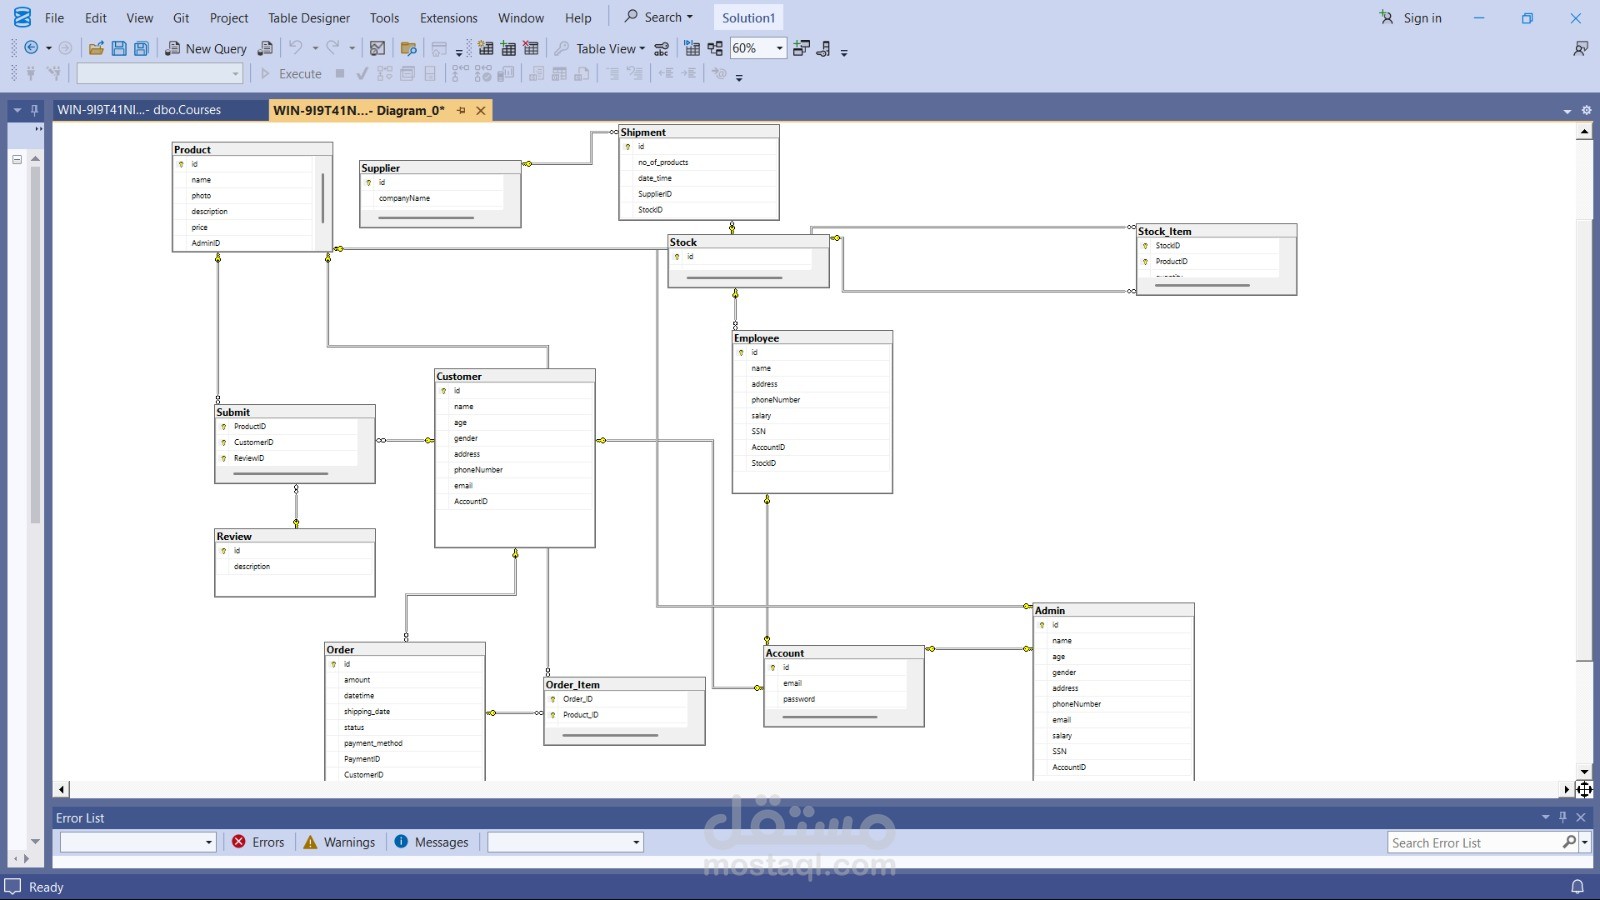Select the Customer table title bar
This screenshot has width=1600, height=900.
click(515, 376)
